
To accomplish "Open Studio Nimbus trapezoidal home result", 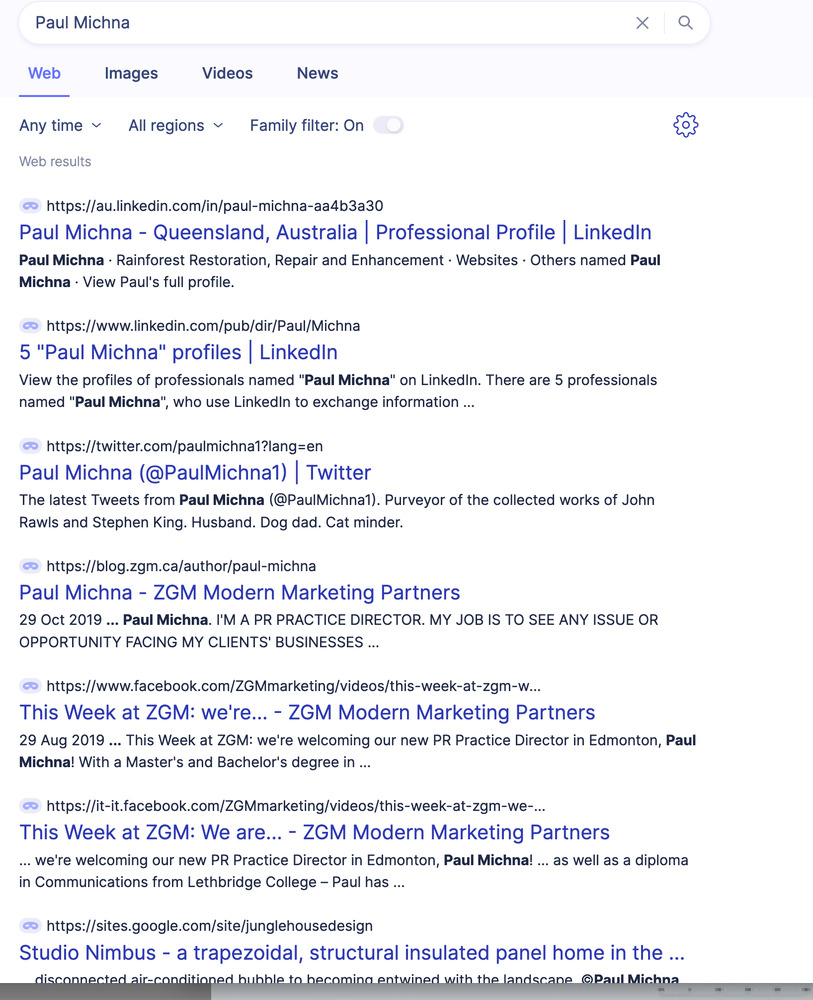I will tap(352, 952).
